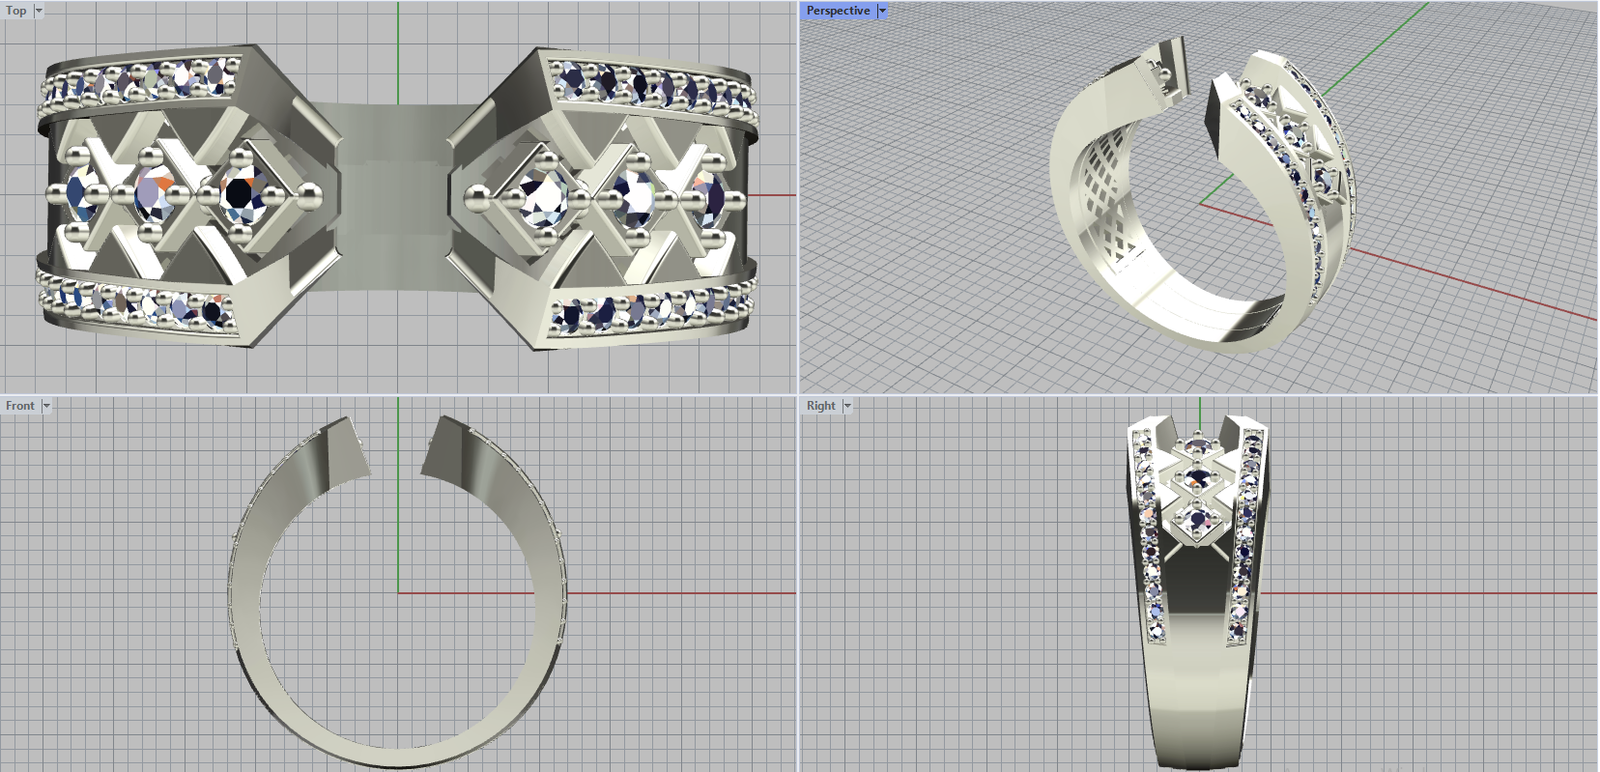This screenshot has height=772, width=1600.
Task: Open the Front viewport dropdown arrow
Action: pyautogui.click(x=46, y=406)
